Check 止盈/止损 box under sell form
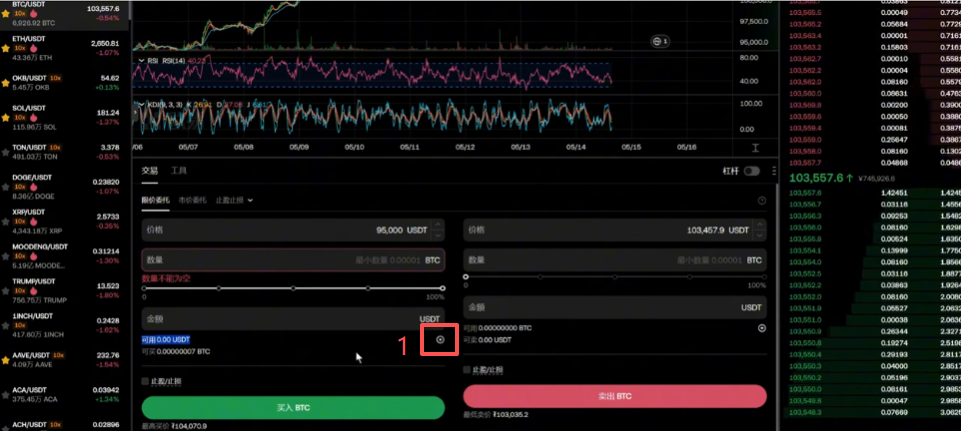961x431 pixels. 467,370
